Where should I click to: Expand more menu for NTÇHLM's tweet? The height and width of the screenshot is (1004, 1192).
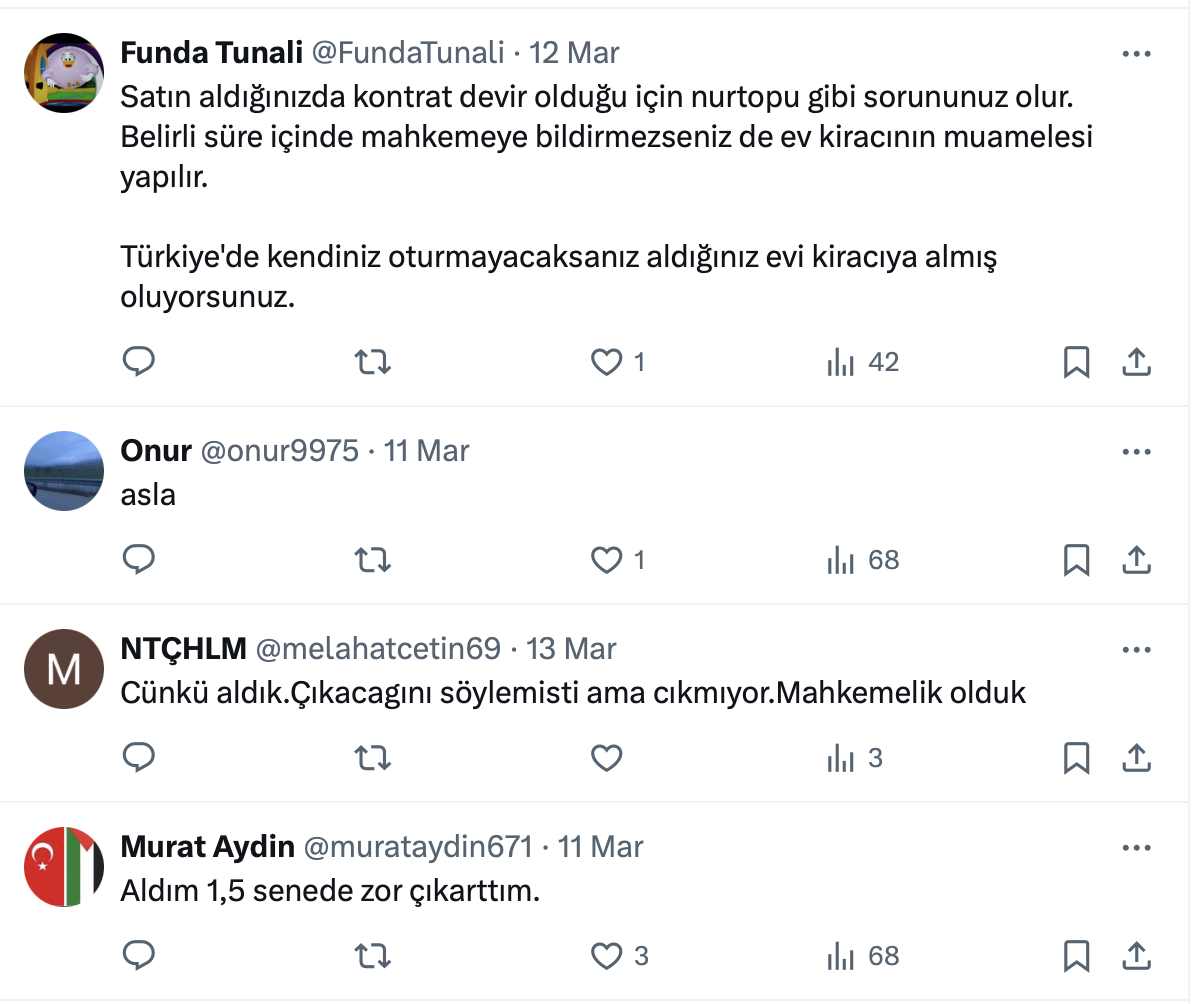tap(1137, 650)
